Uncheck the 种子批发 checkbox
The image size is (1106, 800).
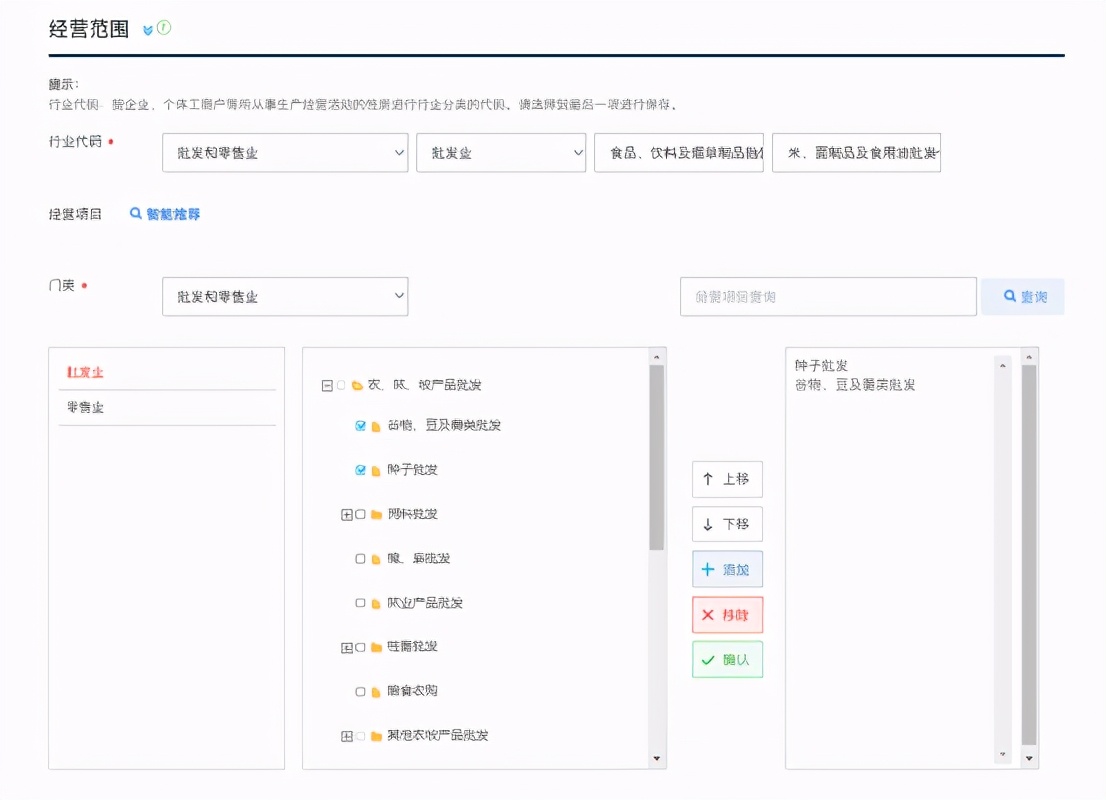(360, 470)
